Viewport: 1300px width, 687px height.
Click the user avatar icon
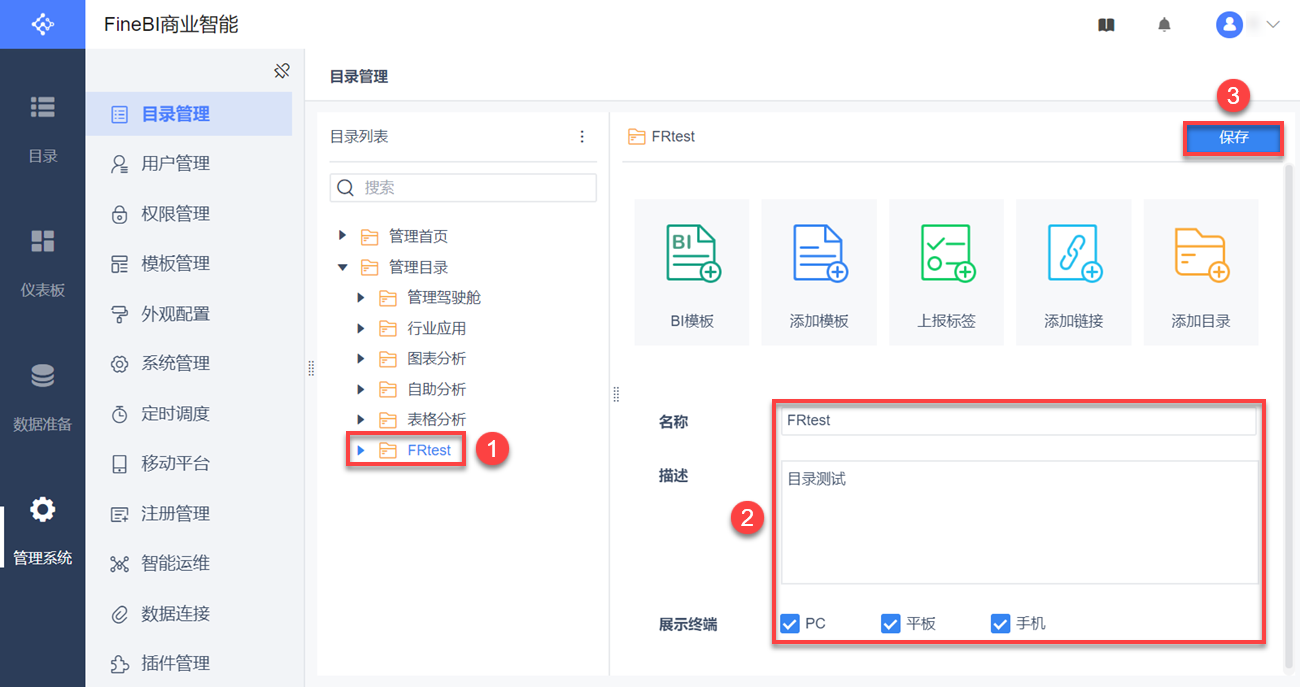click(x=1229, y=25)
